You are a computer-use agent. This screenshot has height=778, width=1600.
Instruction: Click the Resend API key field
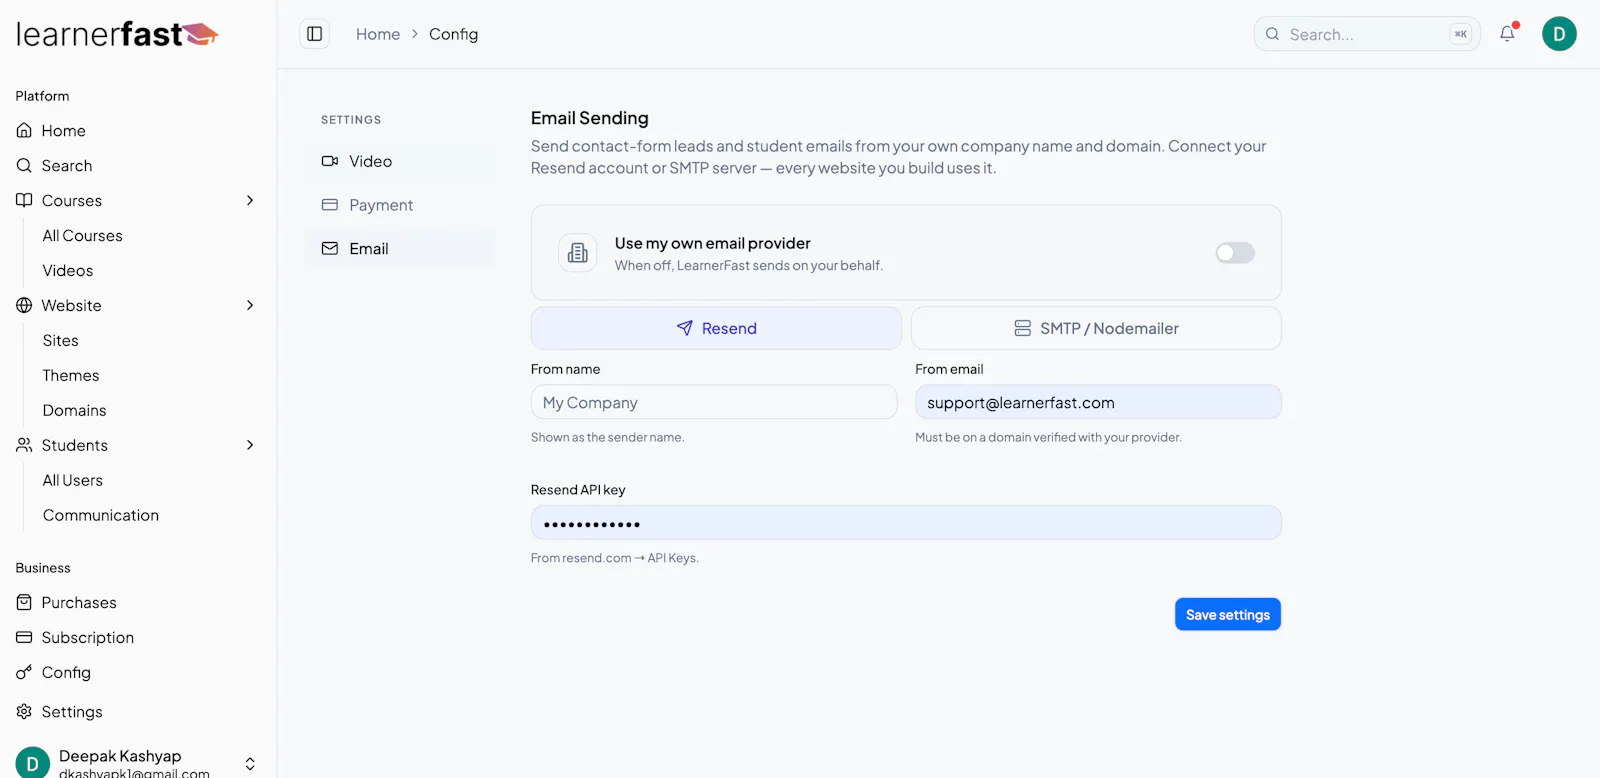click(906, 523)
